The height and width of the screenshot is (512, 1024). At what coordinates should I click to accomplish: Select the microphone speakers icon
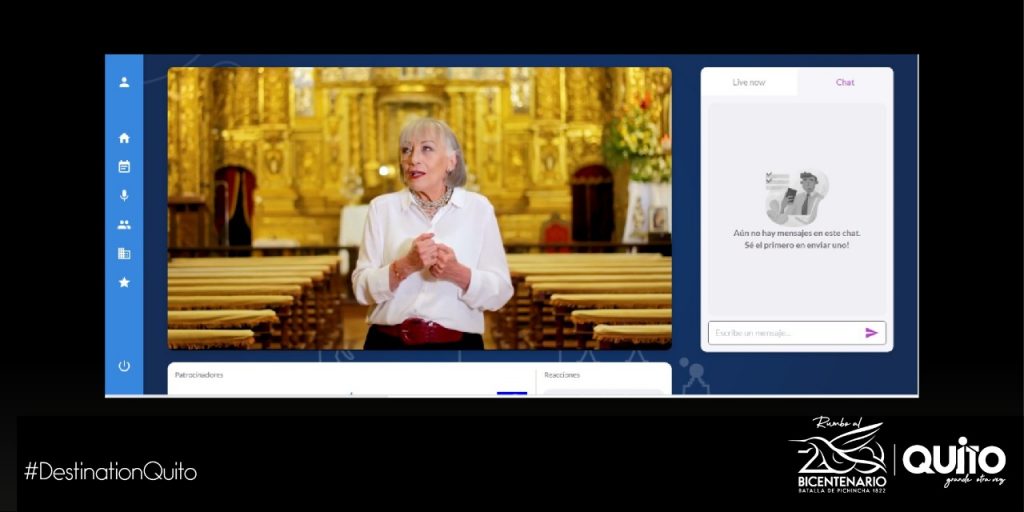pos(124,196)
